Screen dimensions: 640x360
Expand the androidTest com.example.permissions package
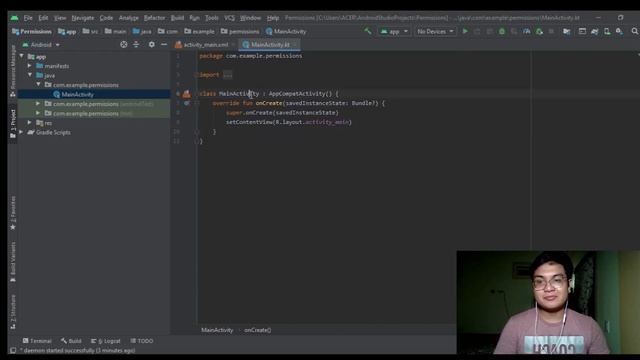coord(38,104)
